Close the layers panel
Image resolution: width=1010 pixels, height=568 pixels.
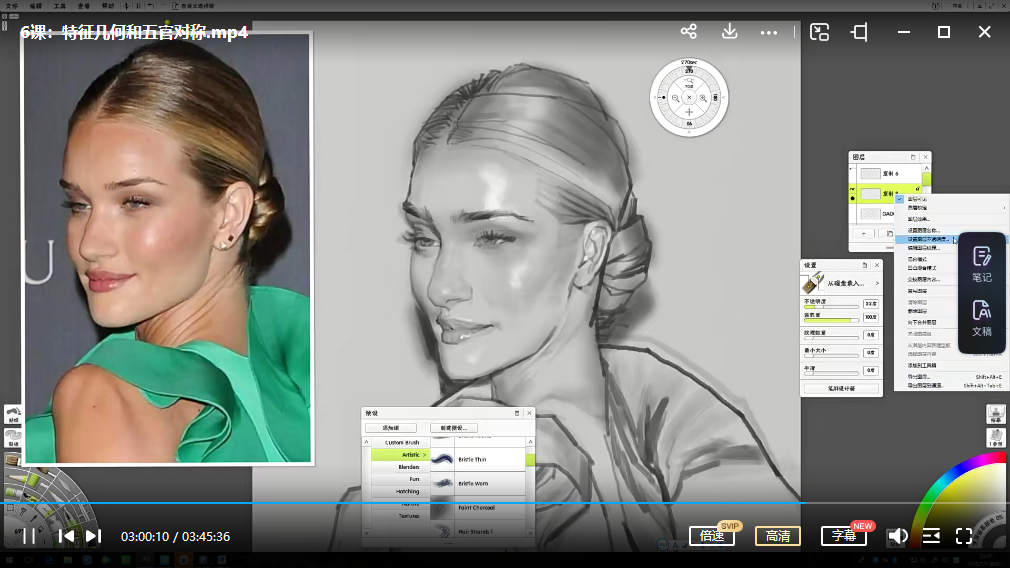926,157
